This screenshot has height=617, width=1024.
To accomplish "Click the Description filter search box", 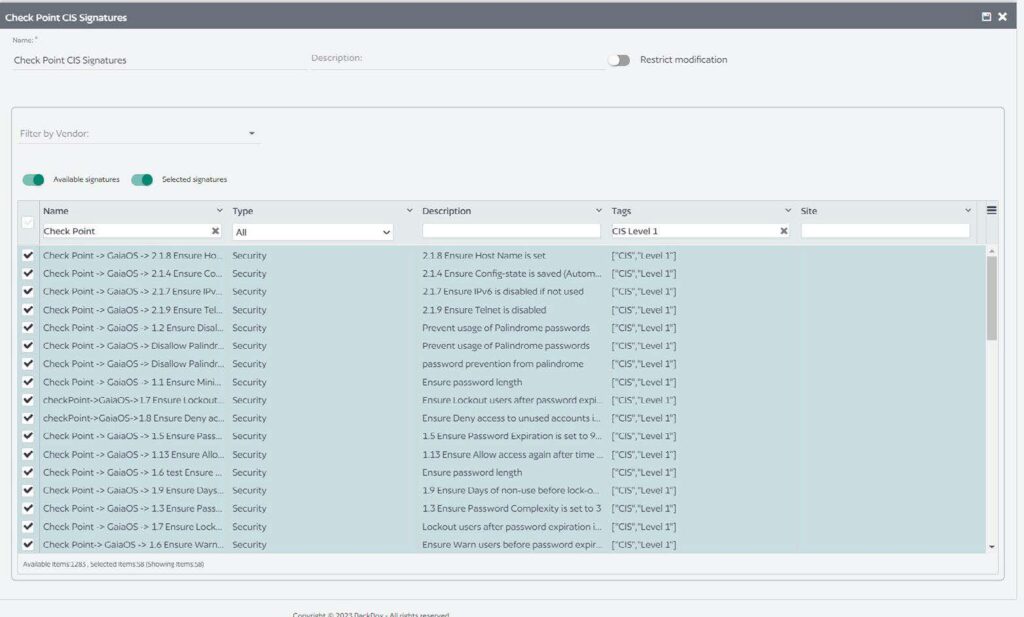I will coord(511,230).
